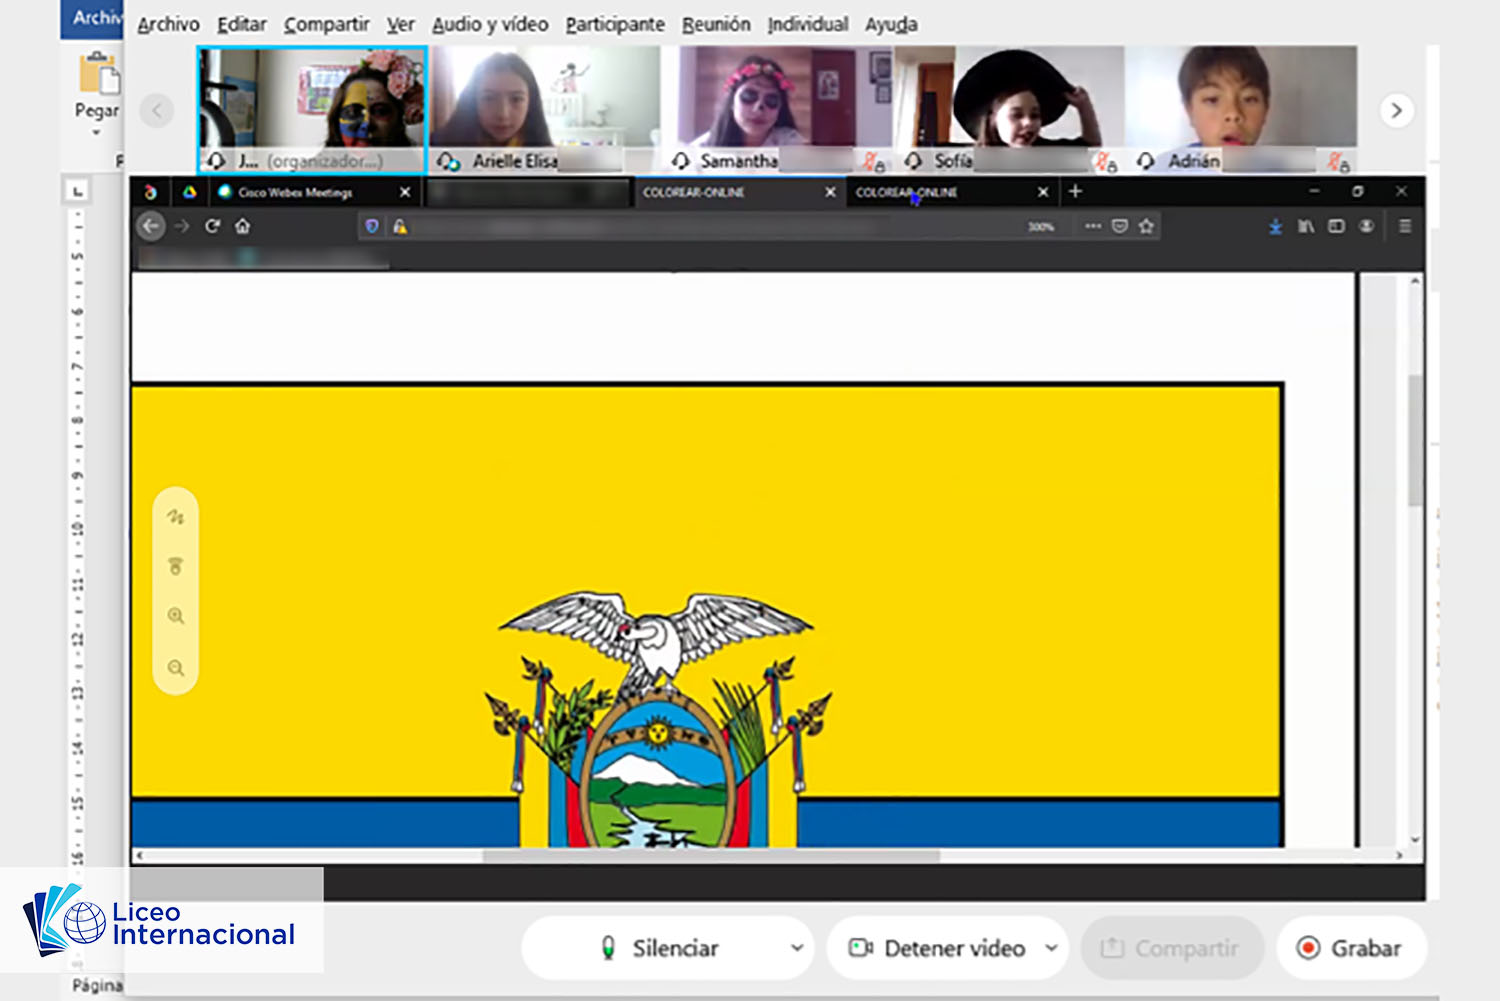This screenshot has height=1001, width=1500.
Task: Bookmark this page with star icon
Action: [1146, 226]
